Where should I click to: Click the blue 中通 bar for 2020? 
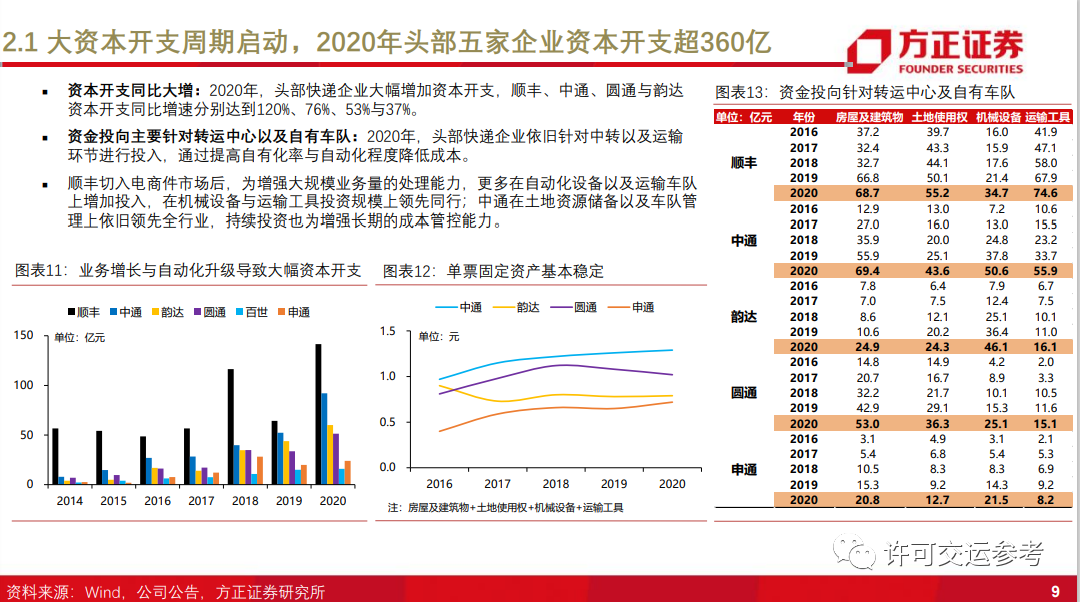coord(324,439)
